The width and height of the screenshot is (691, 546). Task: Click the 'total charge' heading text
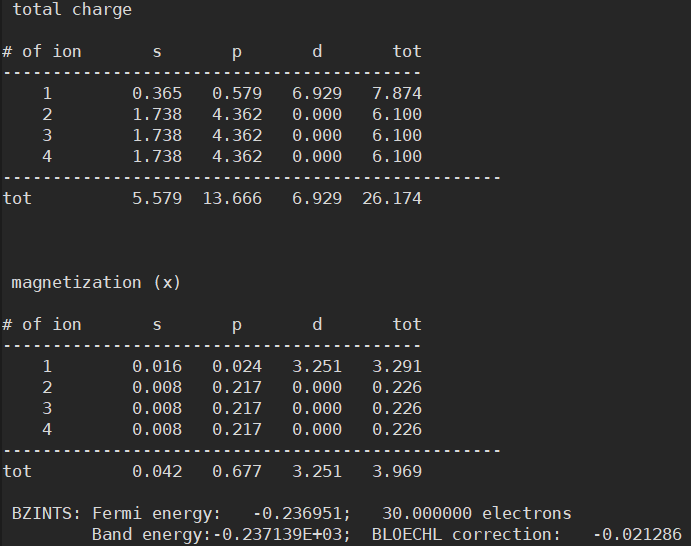pos(72,10)
